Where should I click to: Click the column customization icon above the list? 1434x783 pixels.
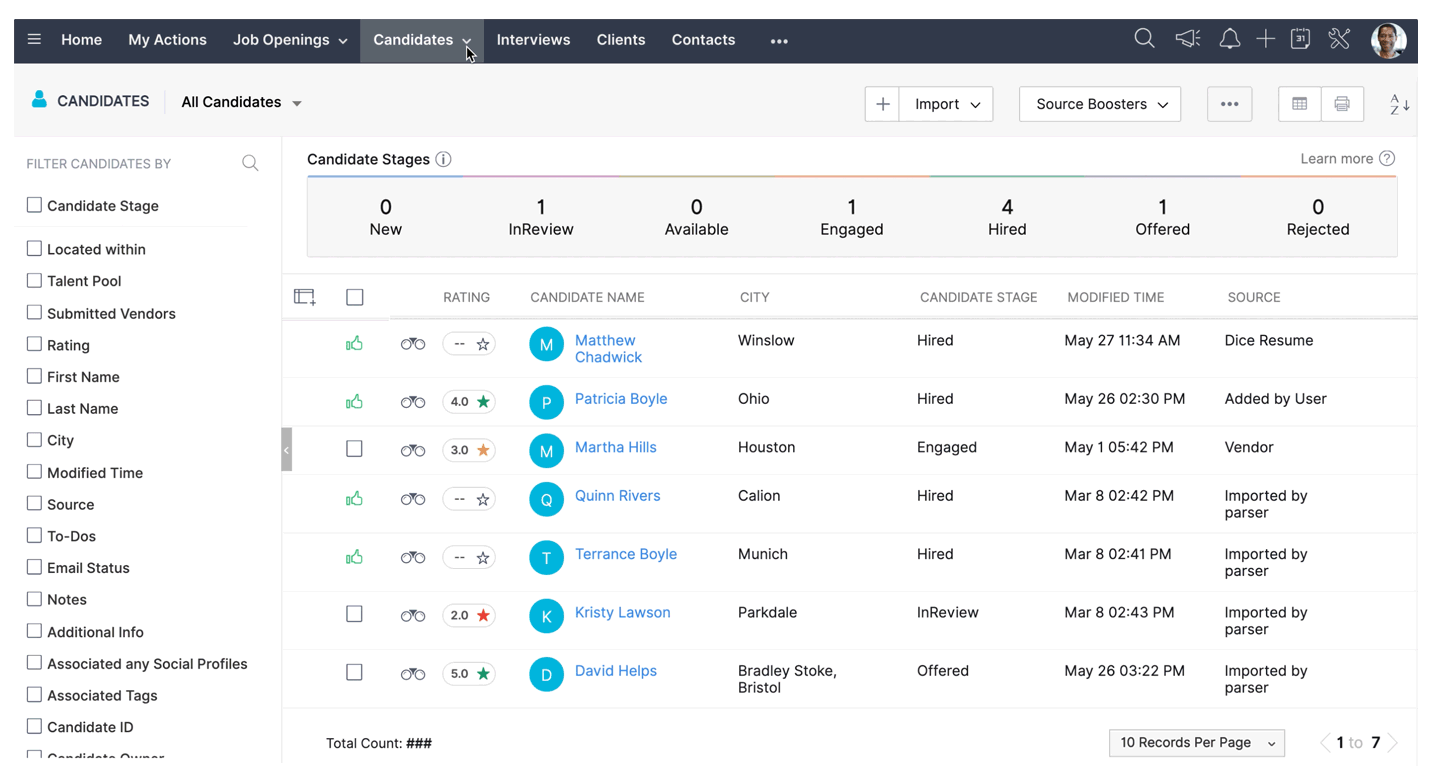tap(305, 296)
